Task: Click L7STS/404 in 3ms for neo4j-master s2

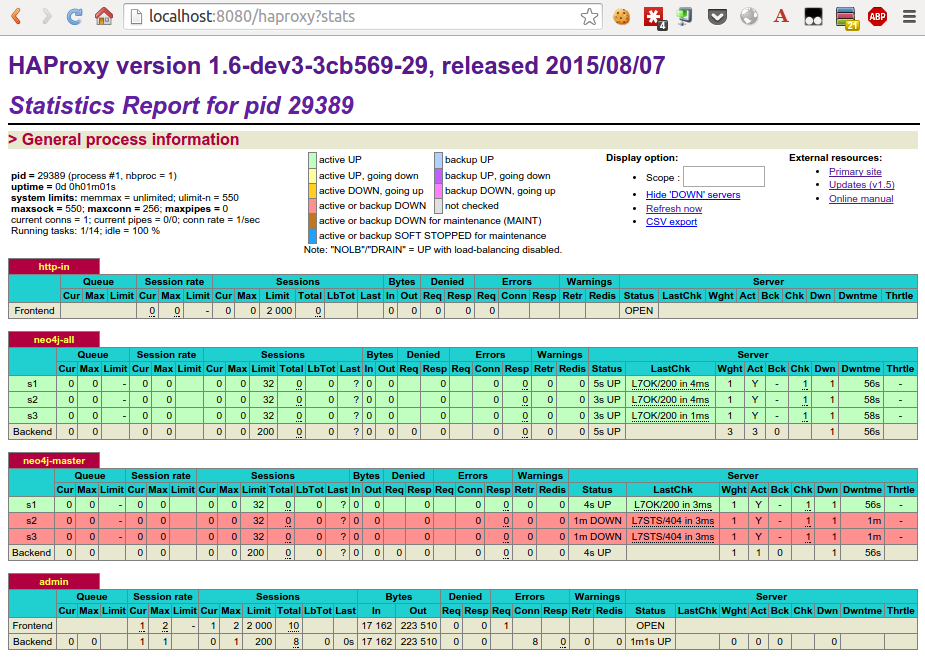Action: click(673, 521)
